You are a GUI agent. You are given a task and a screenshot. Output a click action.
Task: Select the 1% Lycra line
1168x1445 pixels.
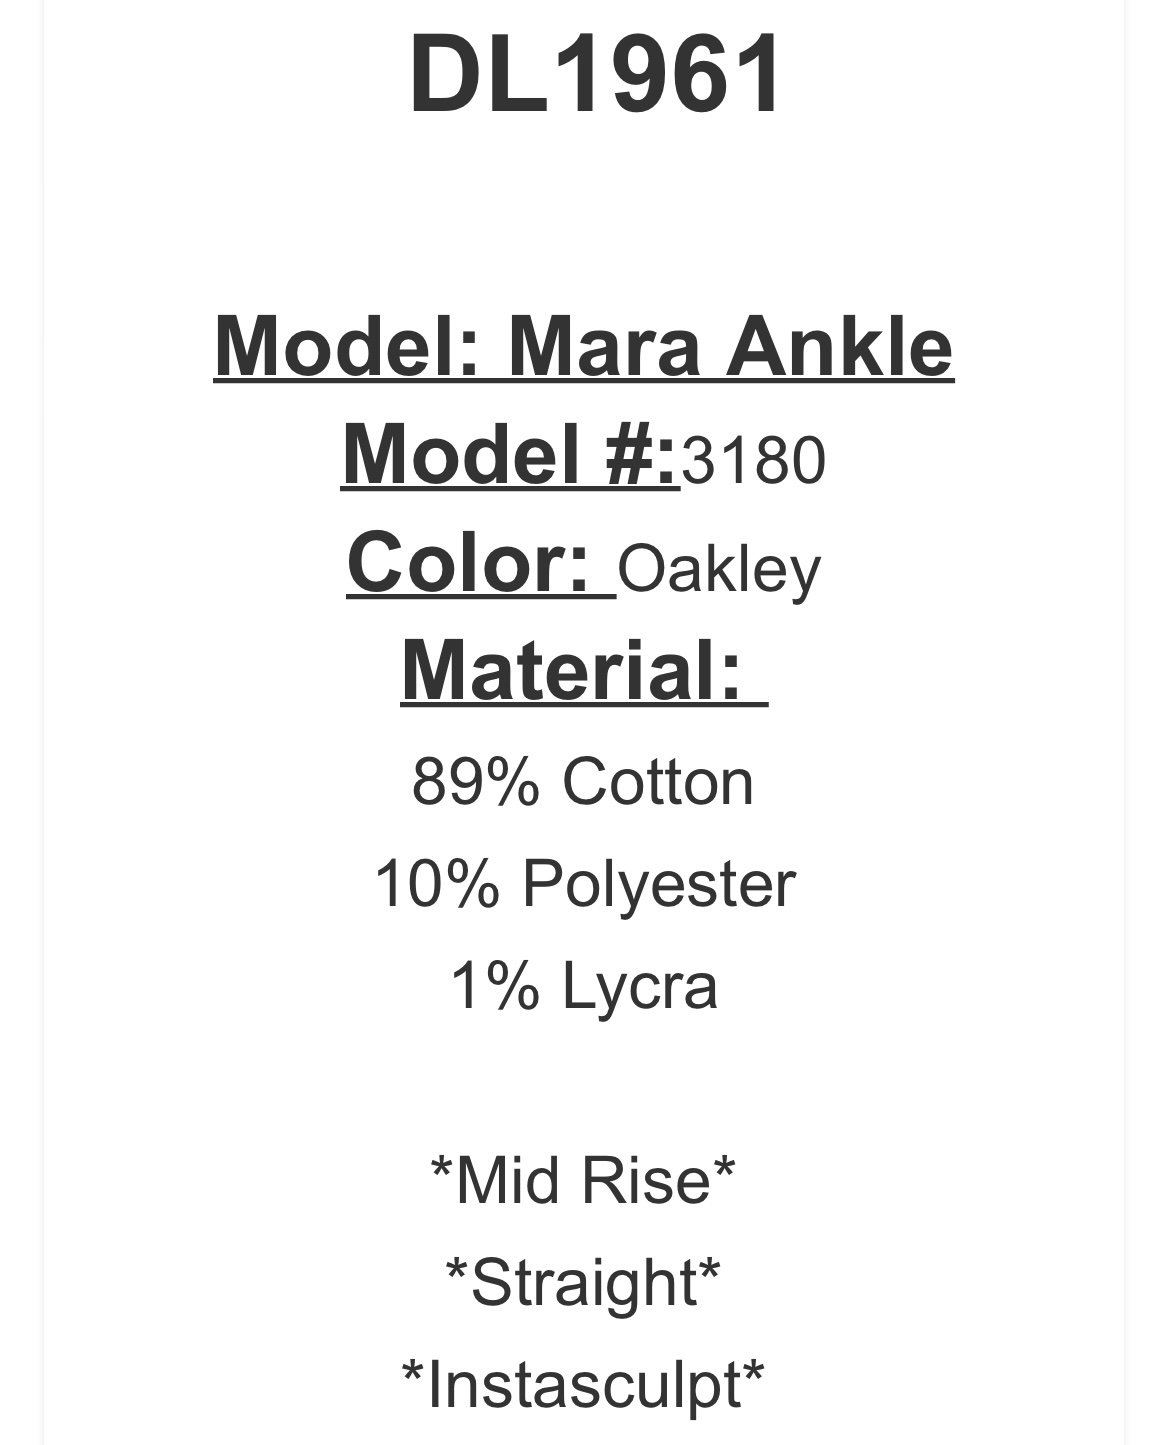pyautogui.click(x=584, y=987)
